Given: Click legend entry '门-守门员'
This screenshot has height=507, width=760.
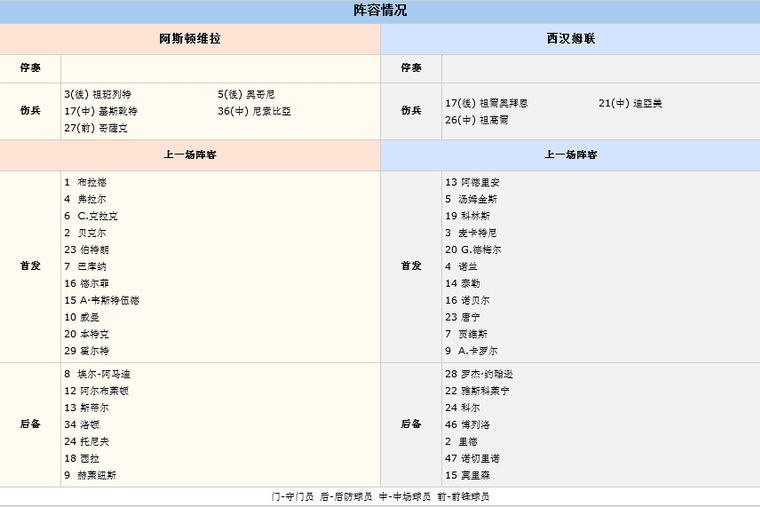Looking at the screenshot, I should [x=293, y=497].
